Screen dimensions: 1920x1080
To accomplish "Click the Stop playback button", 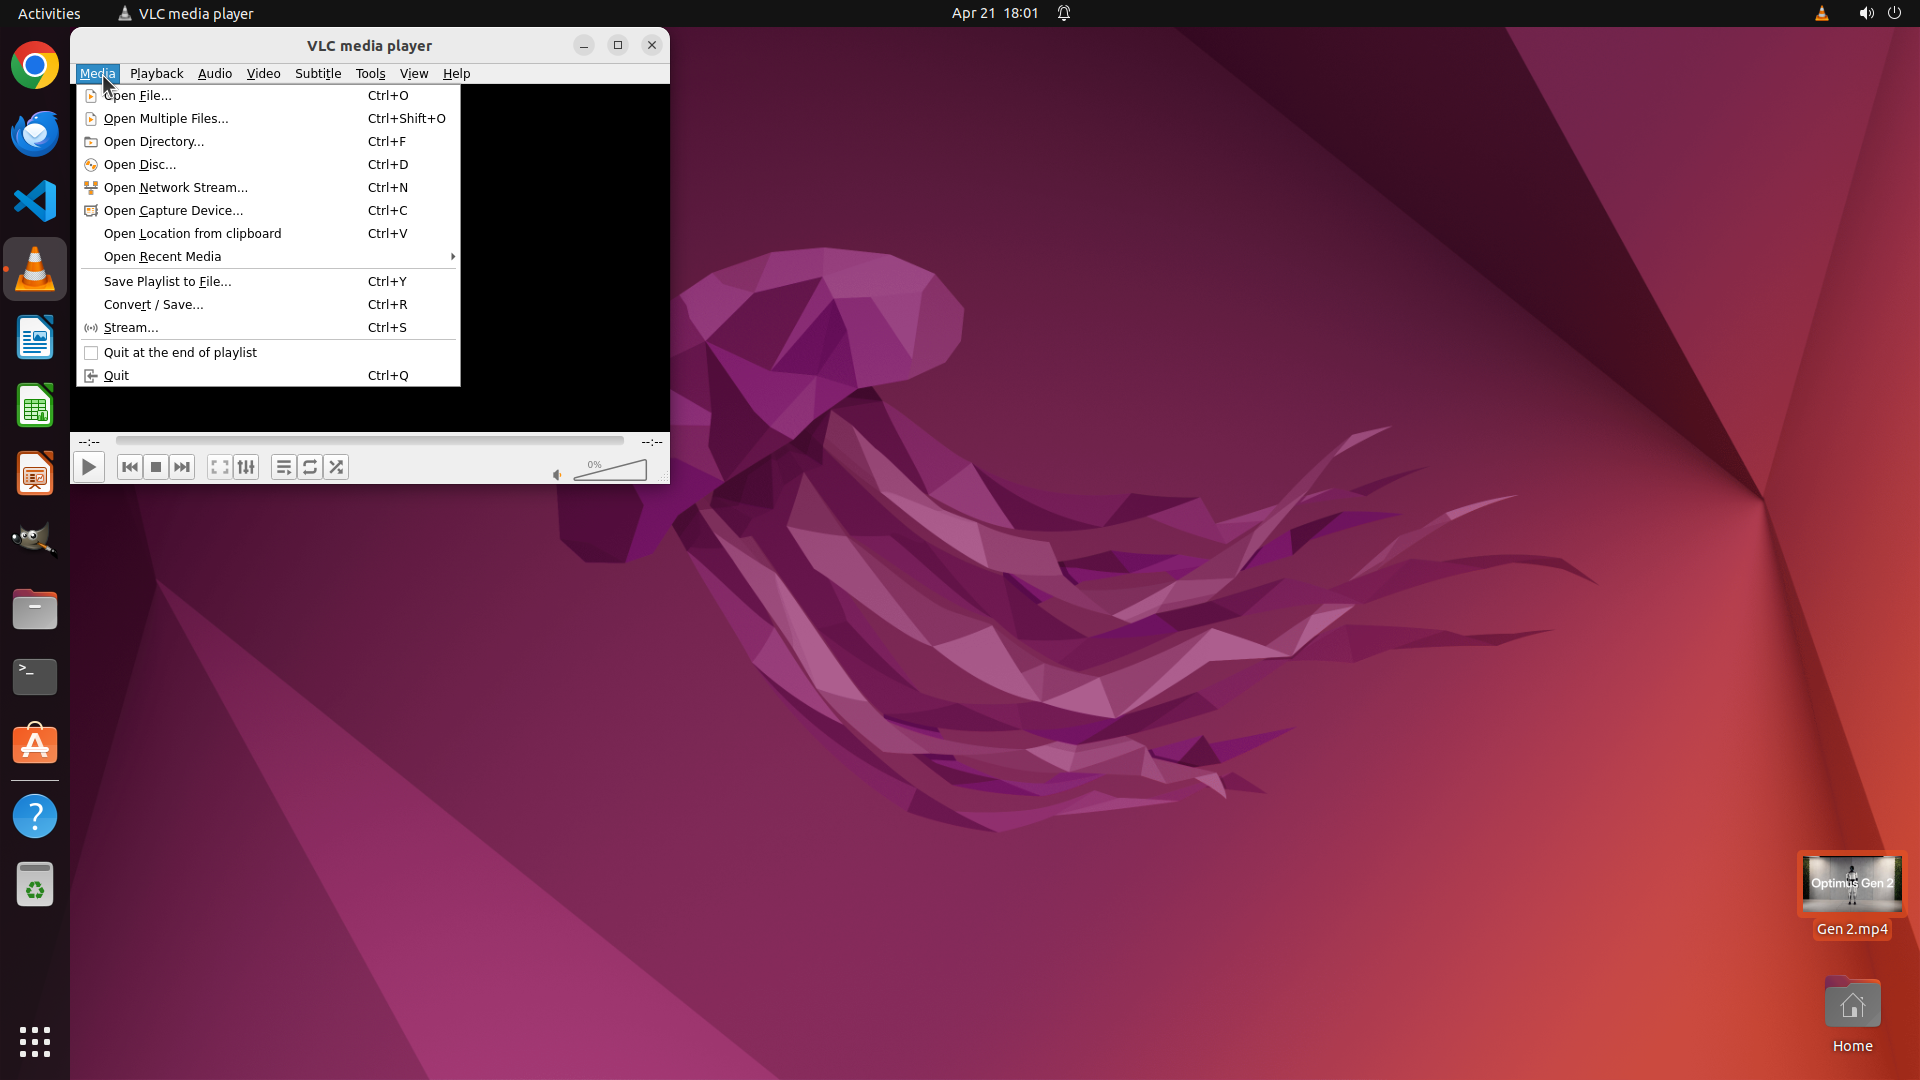I will pyautogui.click(x=156, y=467).
